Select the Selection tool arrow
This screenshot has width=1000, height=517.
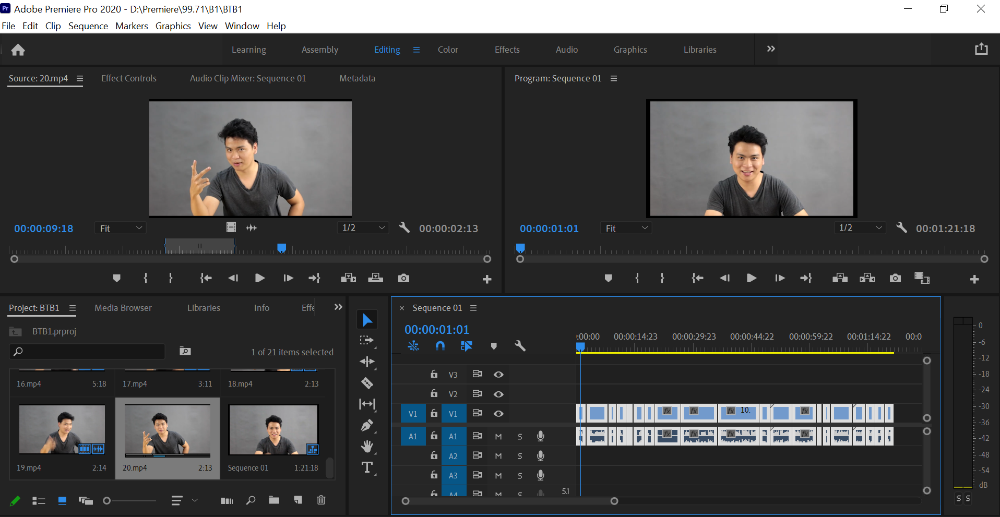pos(367,319)
